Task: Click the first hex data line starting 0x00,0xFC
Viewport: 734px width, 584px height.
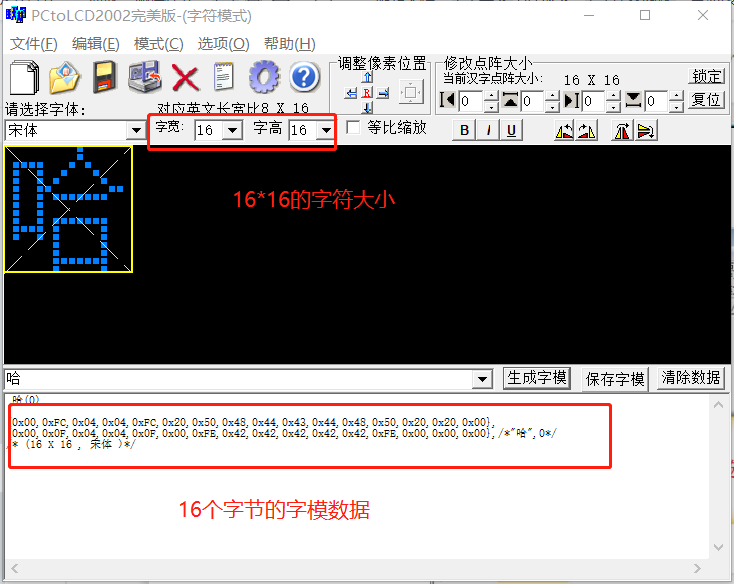Action: tap(253, 422)
